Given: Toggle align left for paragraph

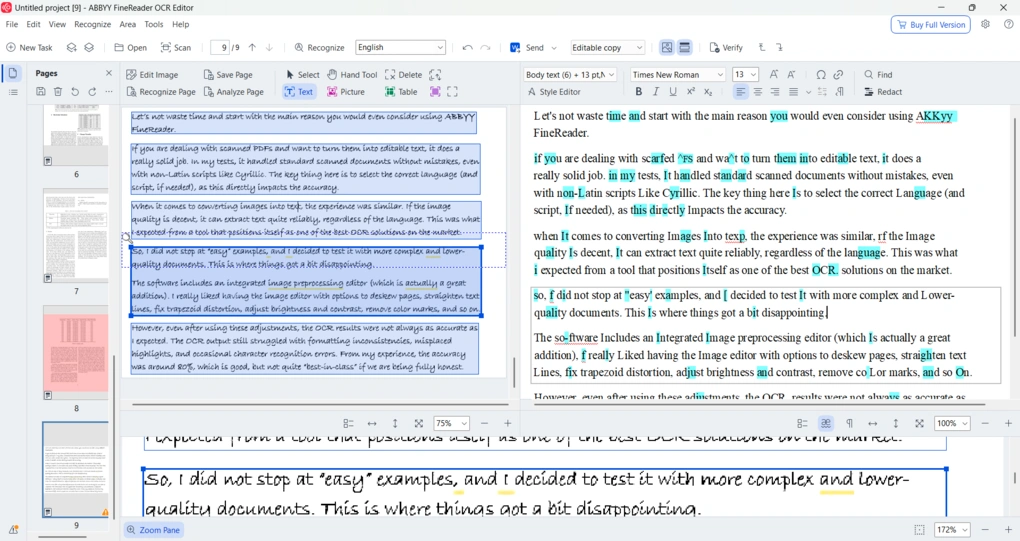Looking at the screenshot, I should [x=740, y=92].
